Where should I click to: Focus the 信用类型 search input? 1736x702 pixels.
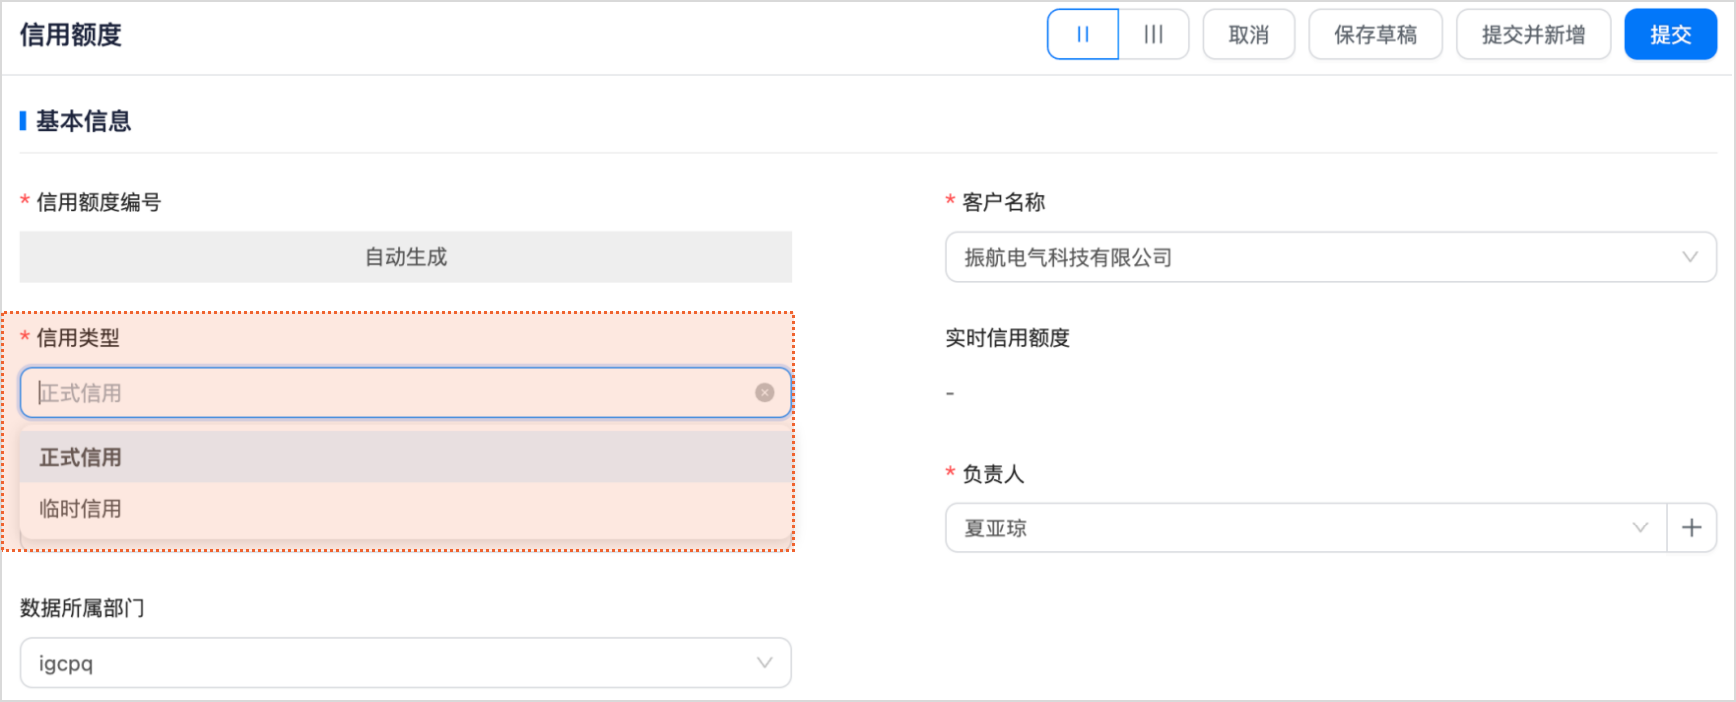pos(390,393)
